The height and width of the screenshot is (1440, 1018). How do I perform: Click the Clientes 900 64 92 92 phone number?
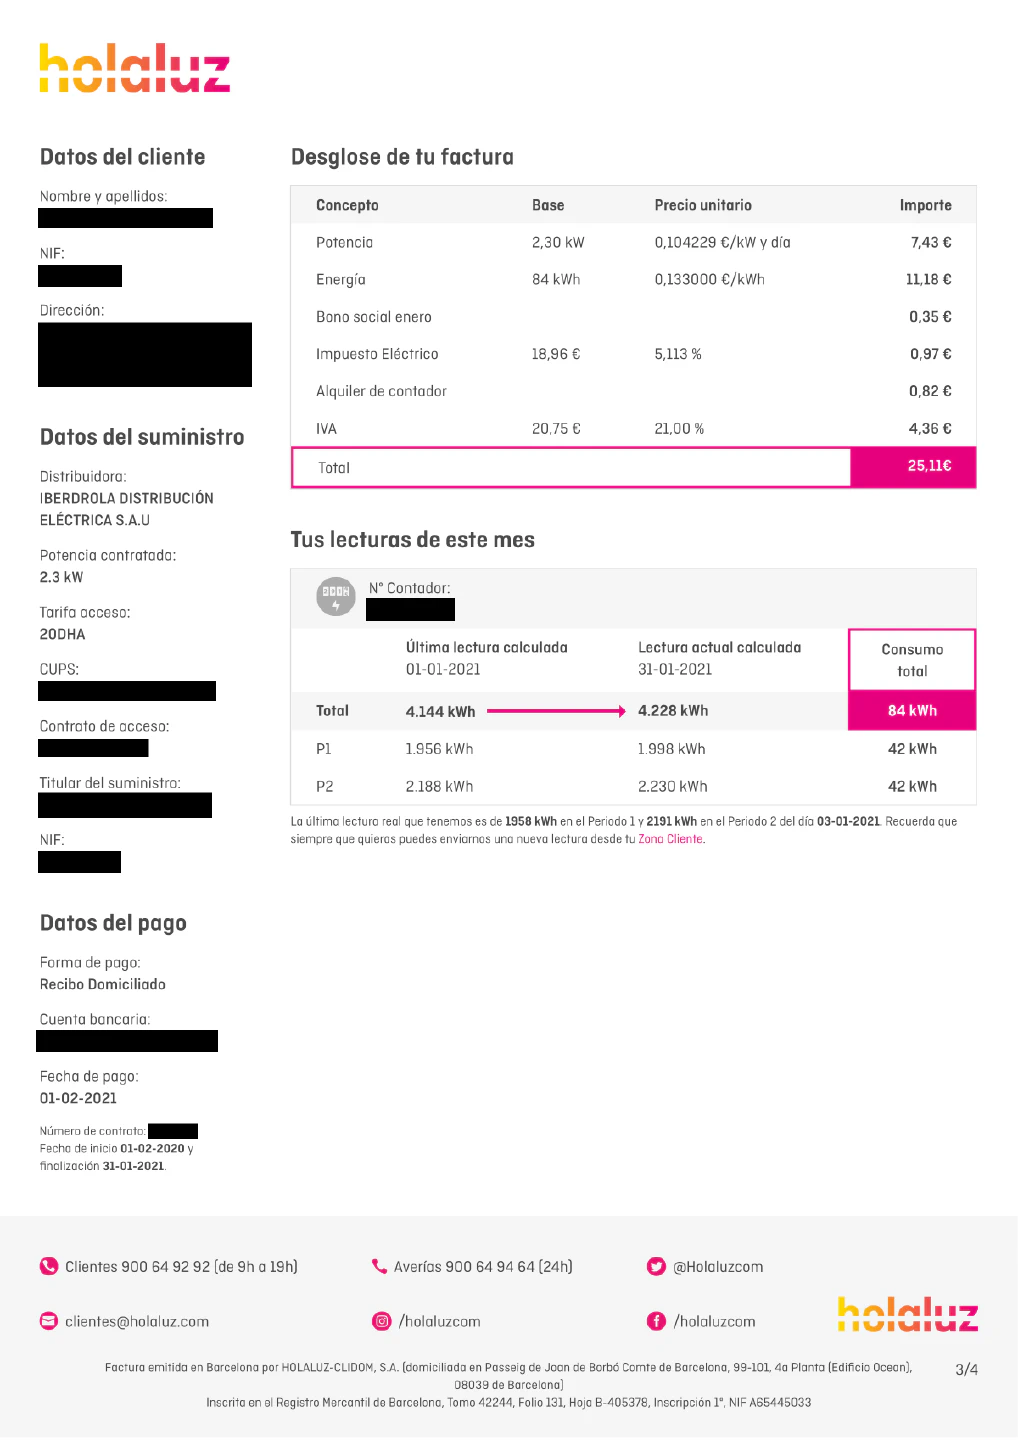(x=181, y=1267)
